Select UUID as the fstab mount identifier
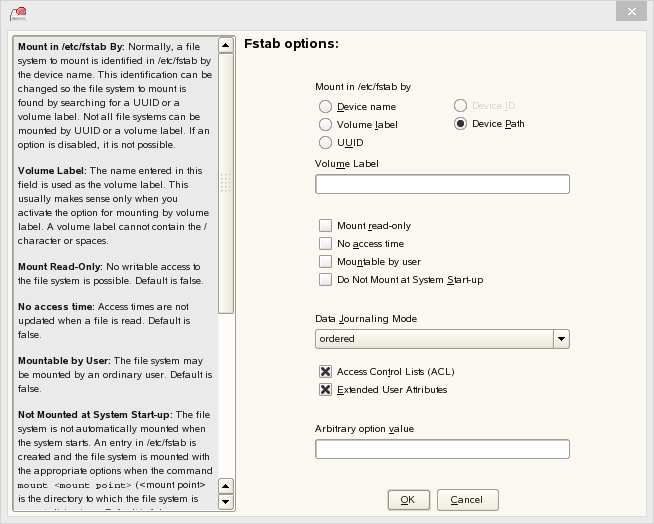Viewport: 654px width, 524px height. coord(325,143)
